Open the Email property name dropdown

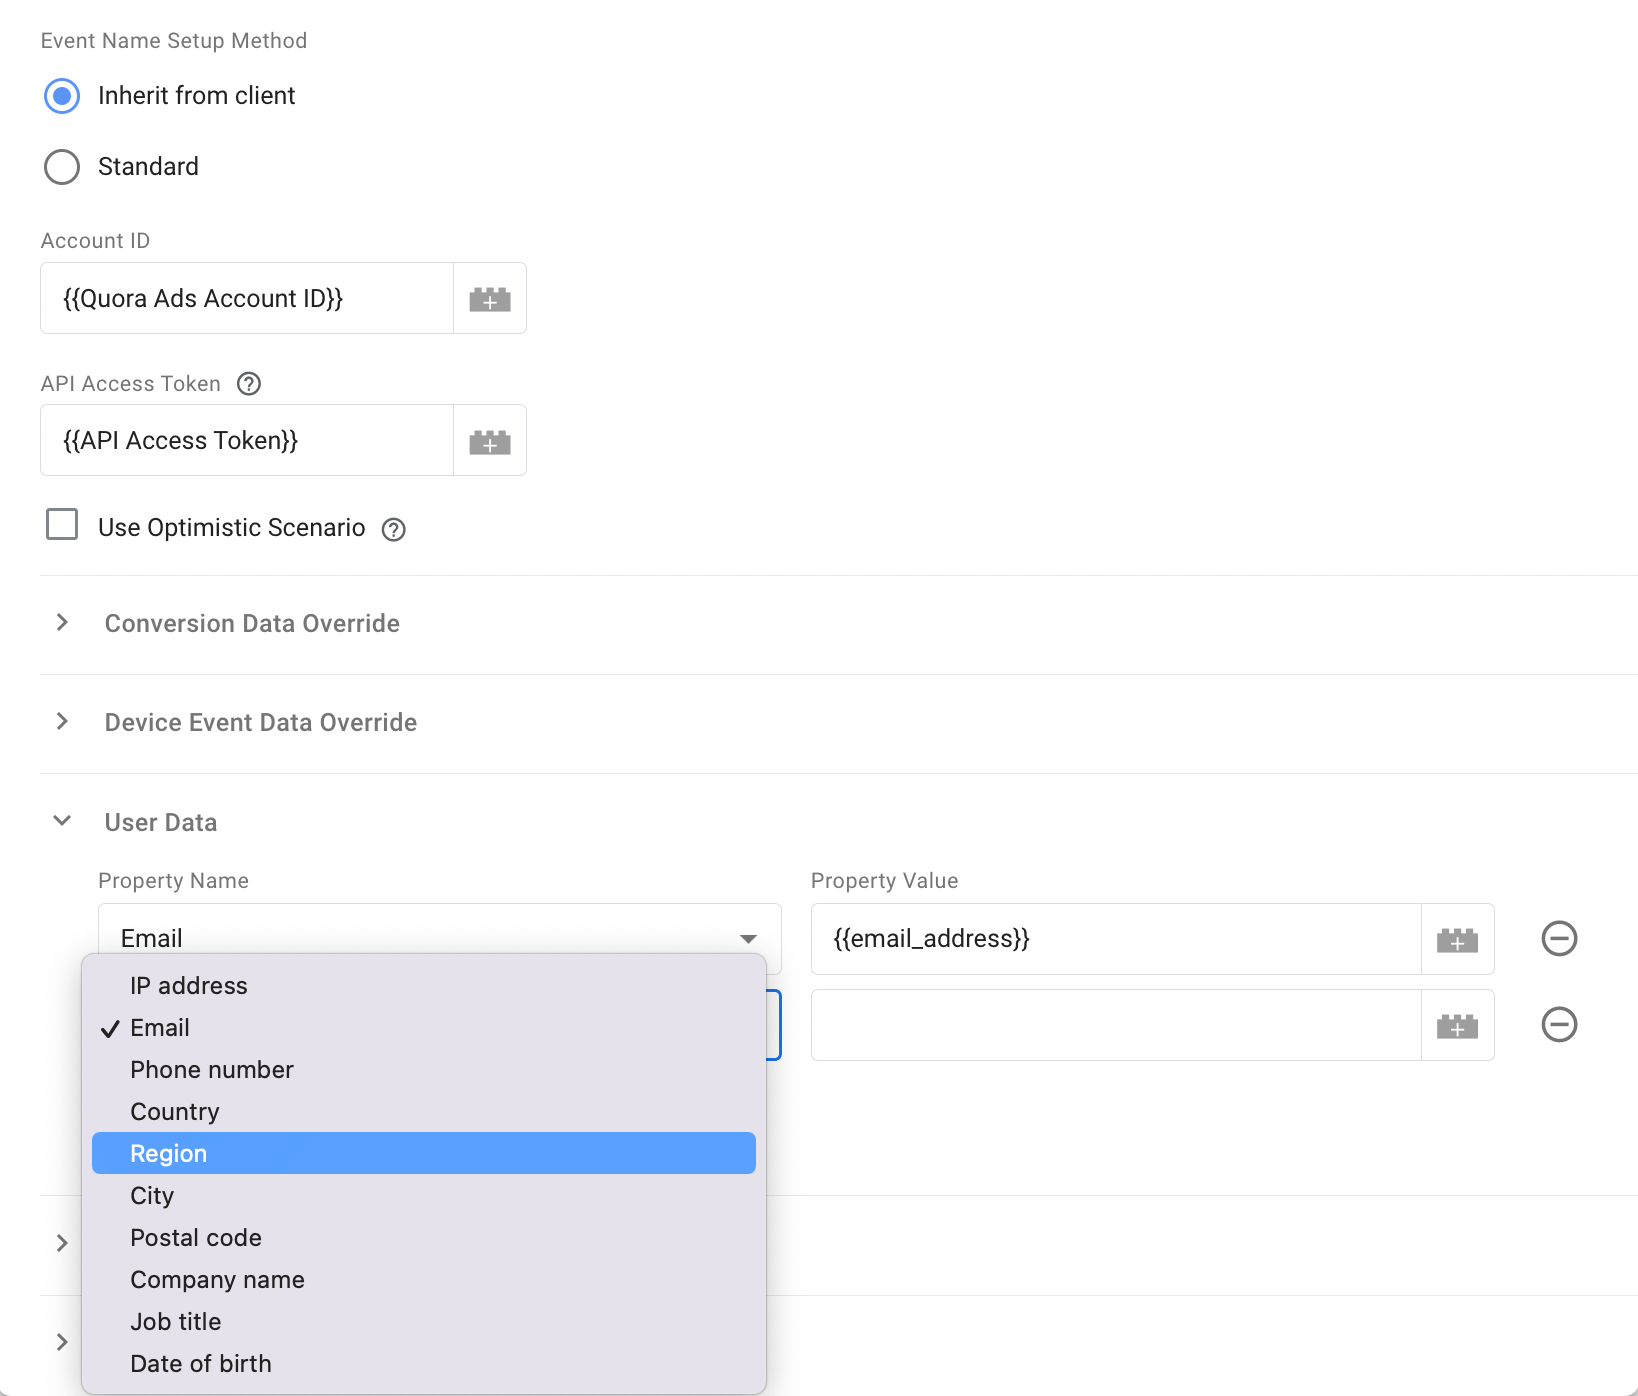click(x=440, y=938)
